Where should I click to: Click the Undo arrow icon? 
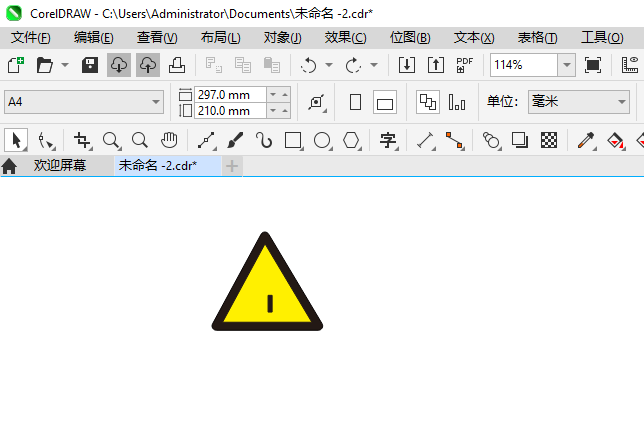pos(308,65)
